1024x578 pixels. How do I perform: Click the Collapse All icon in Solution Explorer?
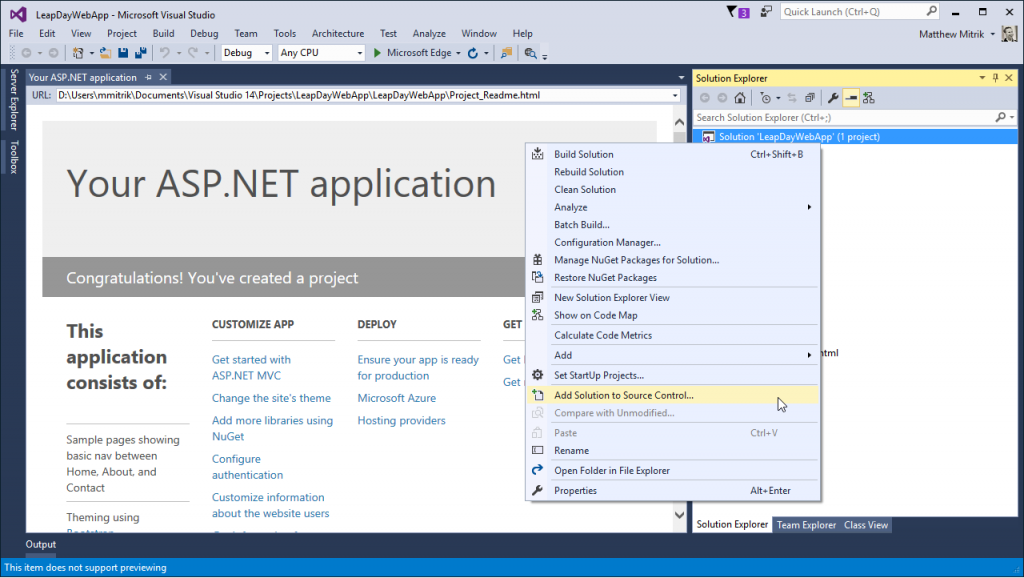tap(810, 98)
